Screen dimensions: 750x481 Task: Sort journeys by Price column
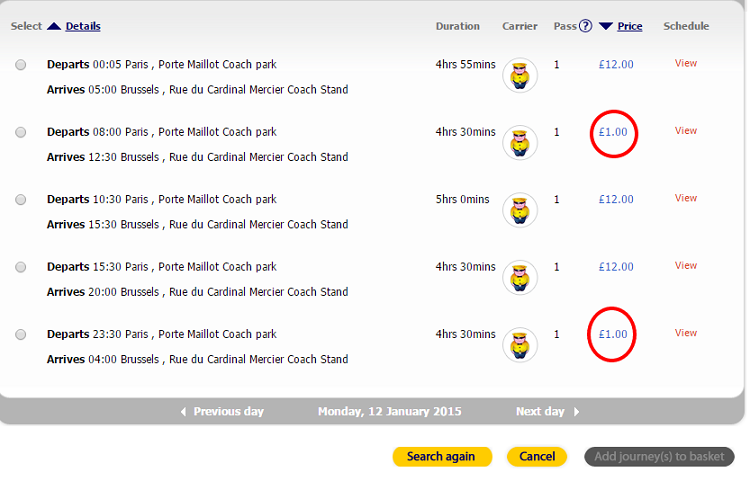(x=630, y=26)
